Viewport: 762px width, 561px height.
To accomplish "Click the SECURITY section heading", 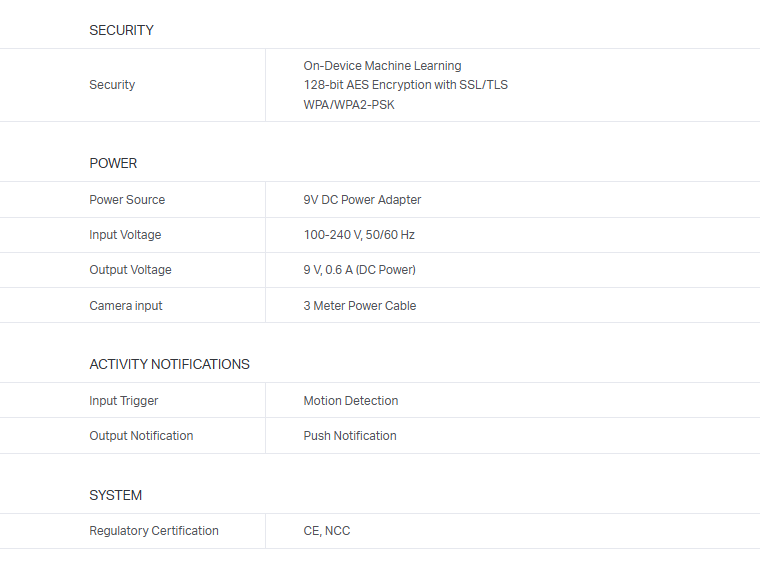I will click(x=121, y=30).
